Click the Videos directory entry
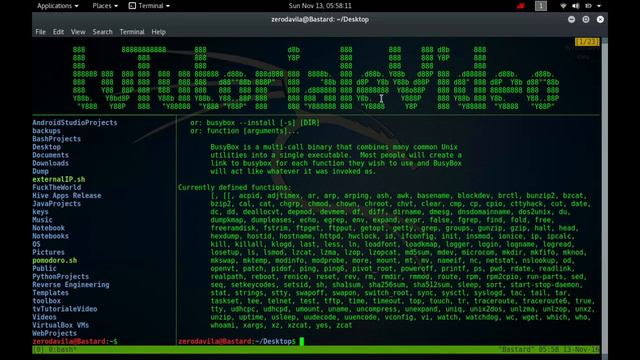The width and height of the screenshot is (640, 360). 44,317
